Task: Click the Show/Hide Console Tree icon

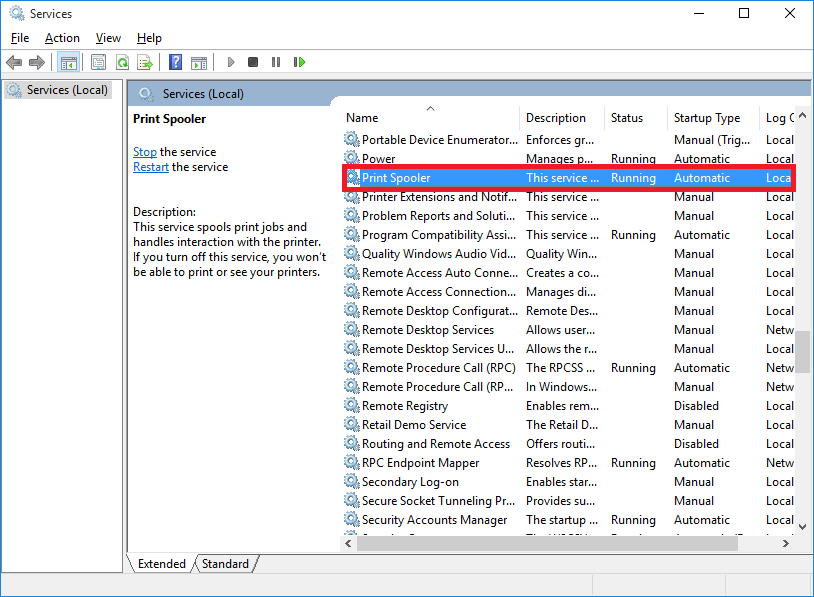Action: coord(68,62)
